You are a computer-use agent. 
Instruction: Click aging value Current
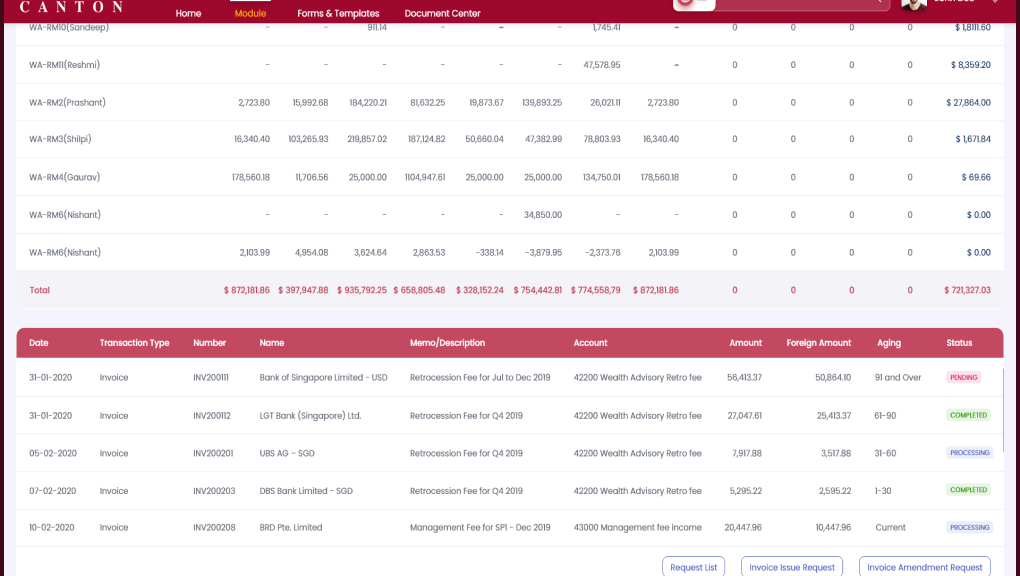891,527
